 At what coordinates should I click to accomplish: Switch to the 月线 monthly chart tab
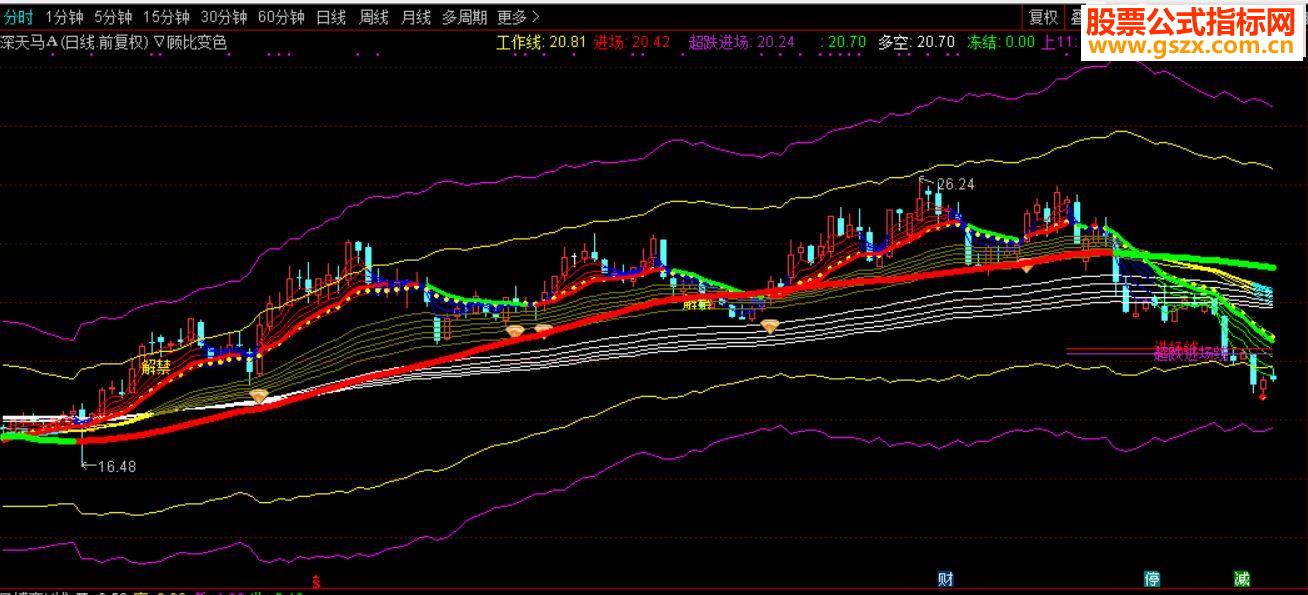pyautogui.click(x=416, y=17)
